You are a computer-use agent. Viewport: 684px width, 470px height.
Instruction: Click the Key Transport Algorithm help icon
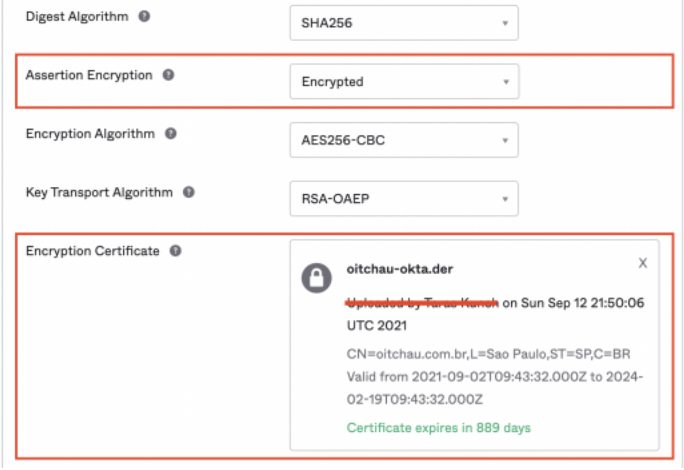(188, 192)
